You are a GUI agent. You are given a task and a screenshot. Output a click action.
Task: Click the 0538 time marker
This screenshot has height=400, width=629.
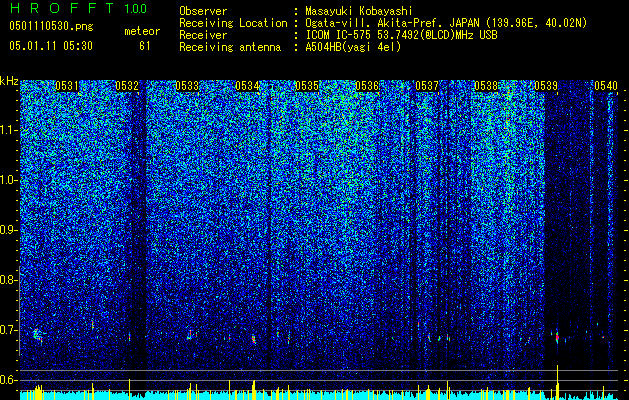(x=486, y=86)
